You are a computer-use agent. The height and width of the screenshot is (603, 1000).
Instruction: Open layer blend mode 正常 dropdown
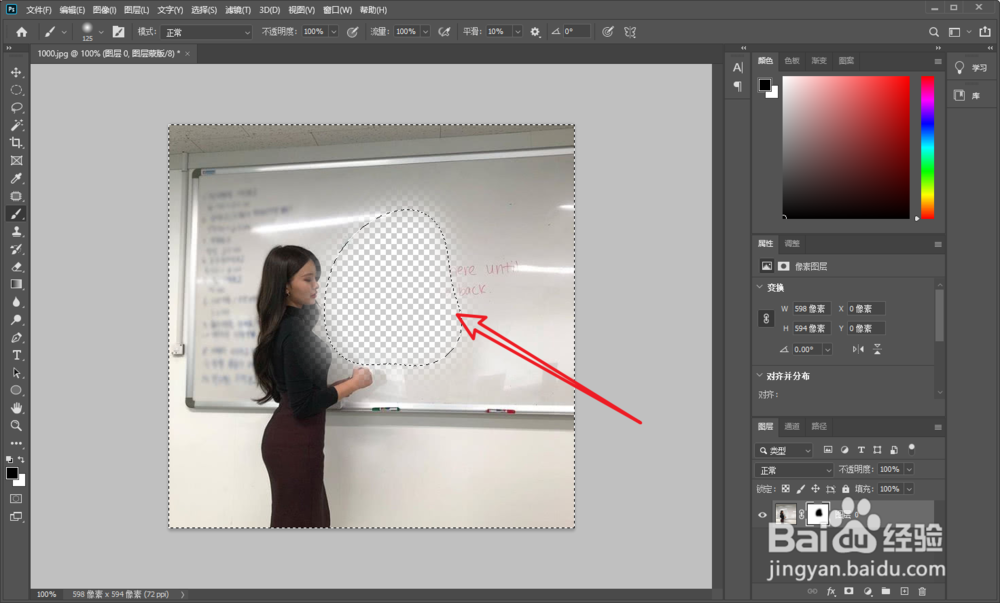point(794,470)
